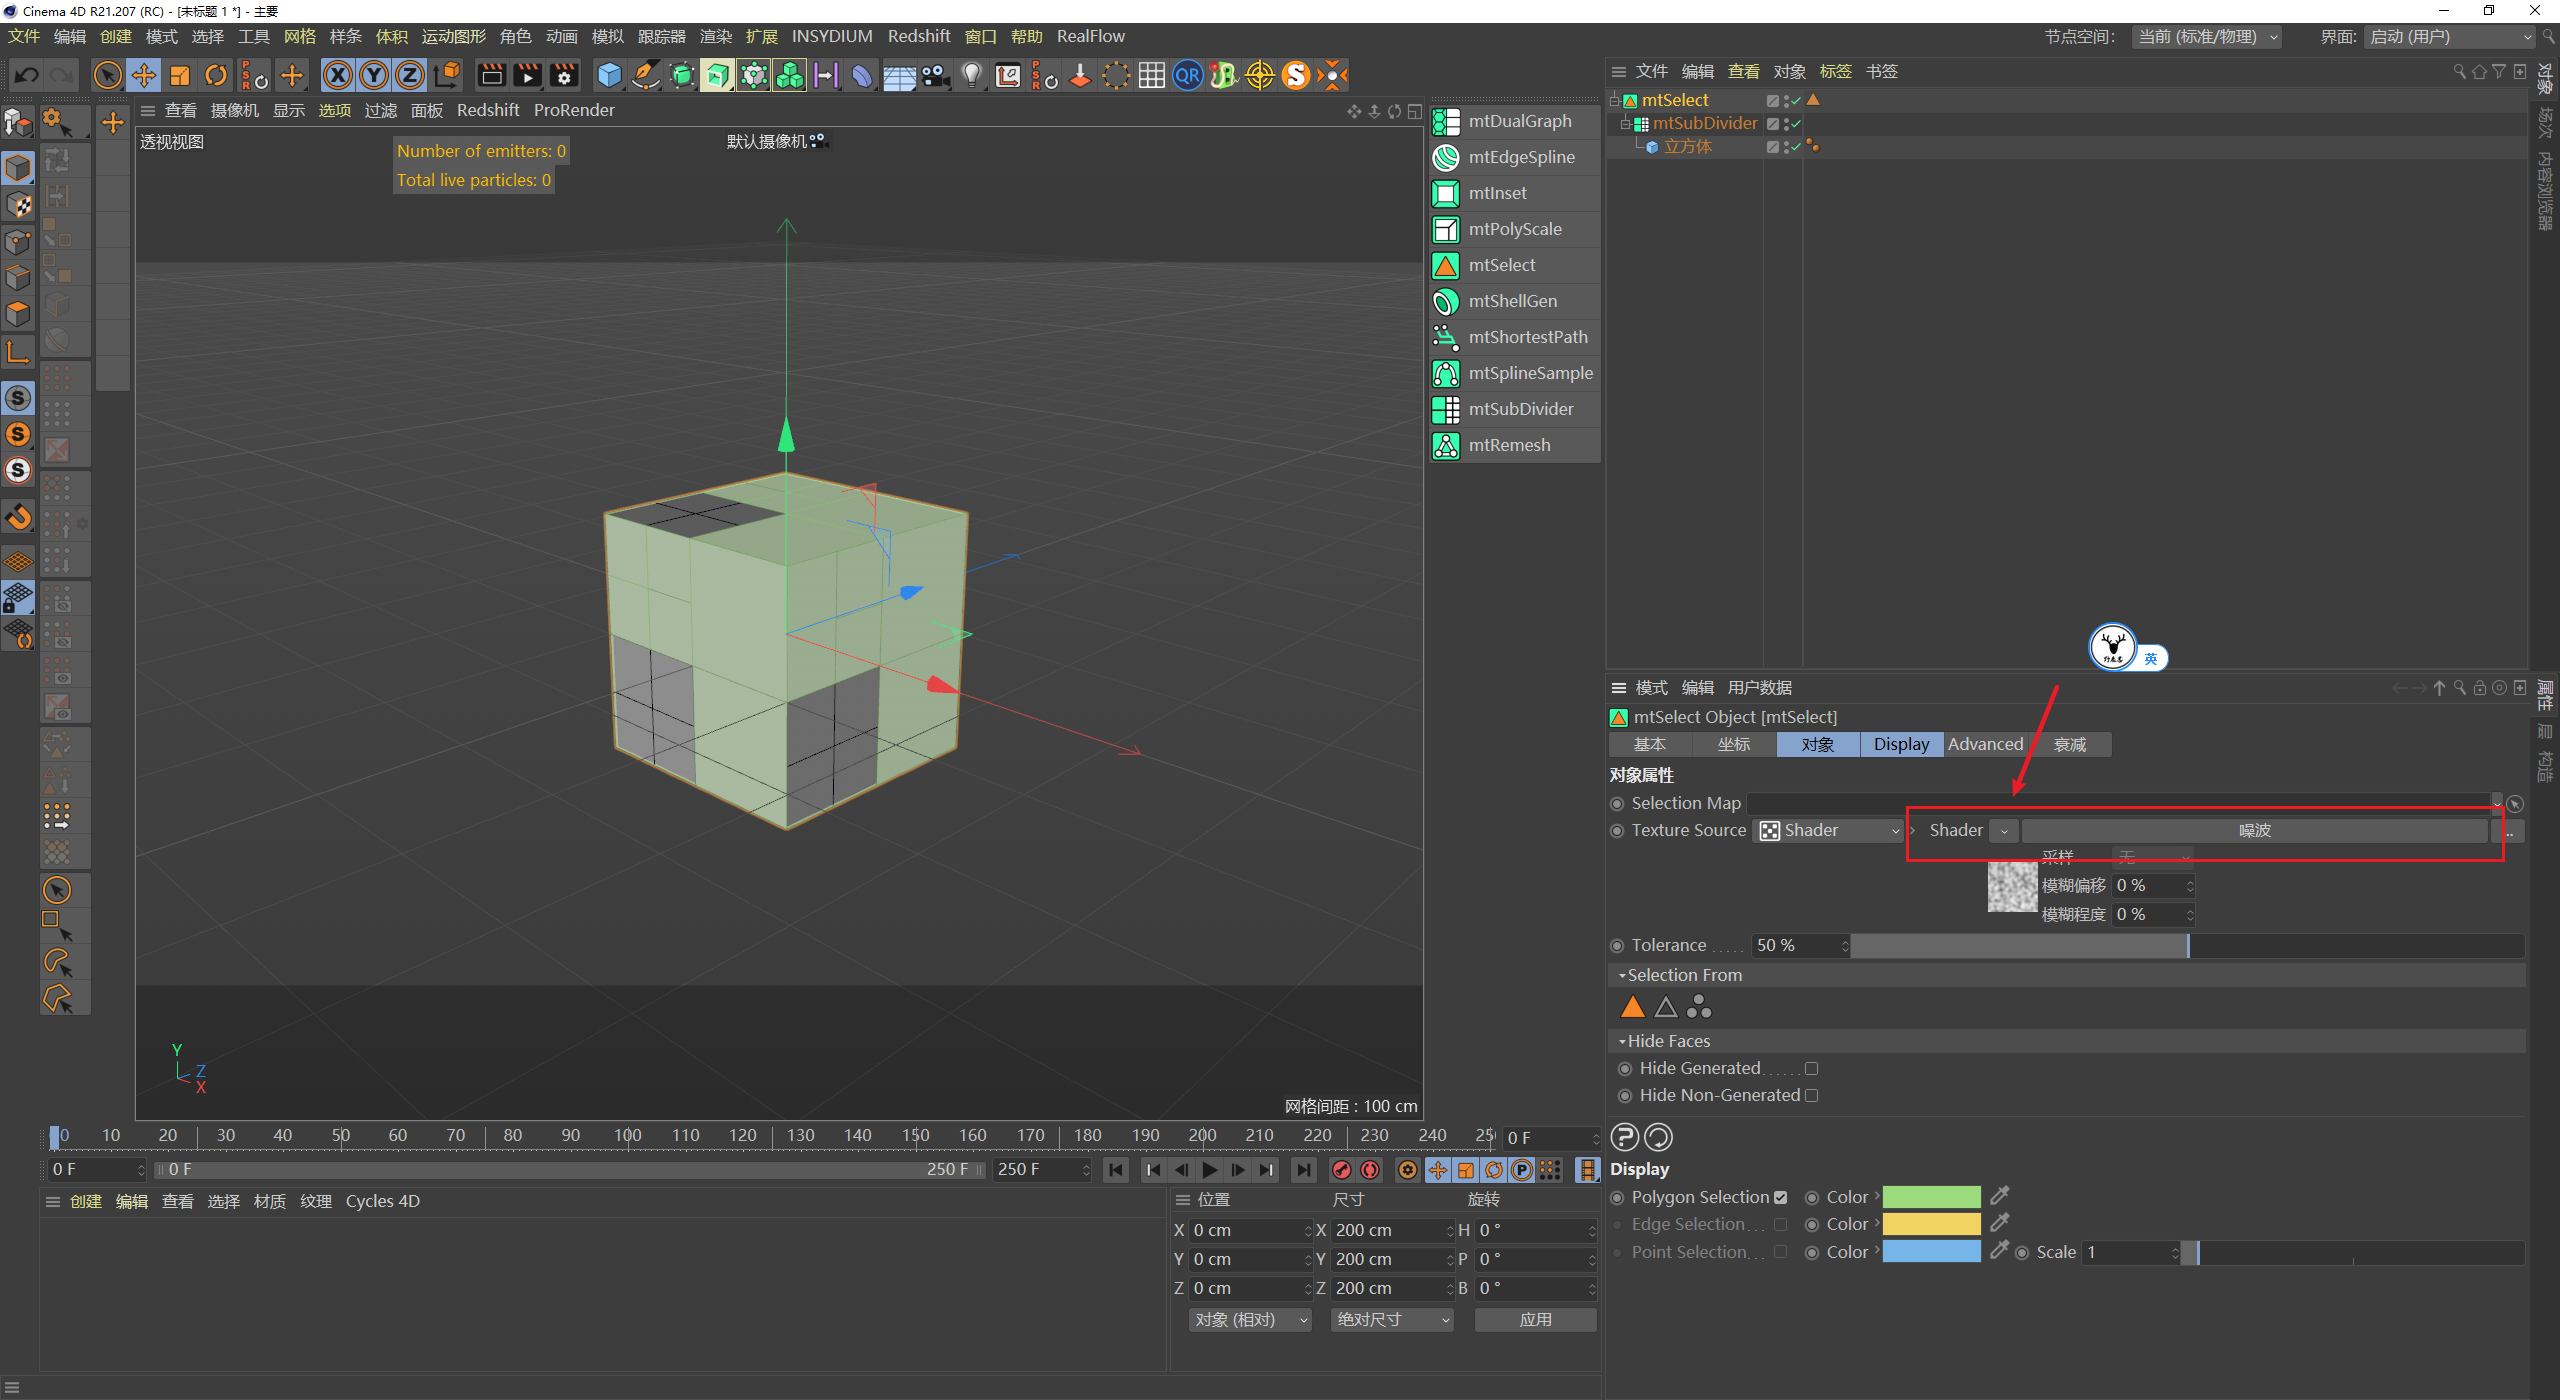Add a cube primitive from toolbar
The width and height of the screenshot is (2560, 1400).
(609, 75)
